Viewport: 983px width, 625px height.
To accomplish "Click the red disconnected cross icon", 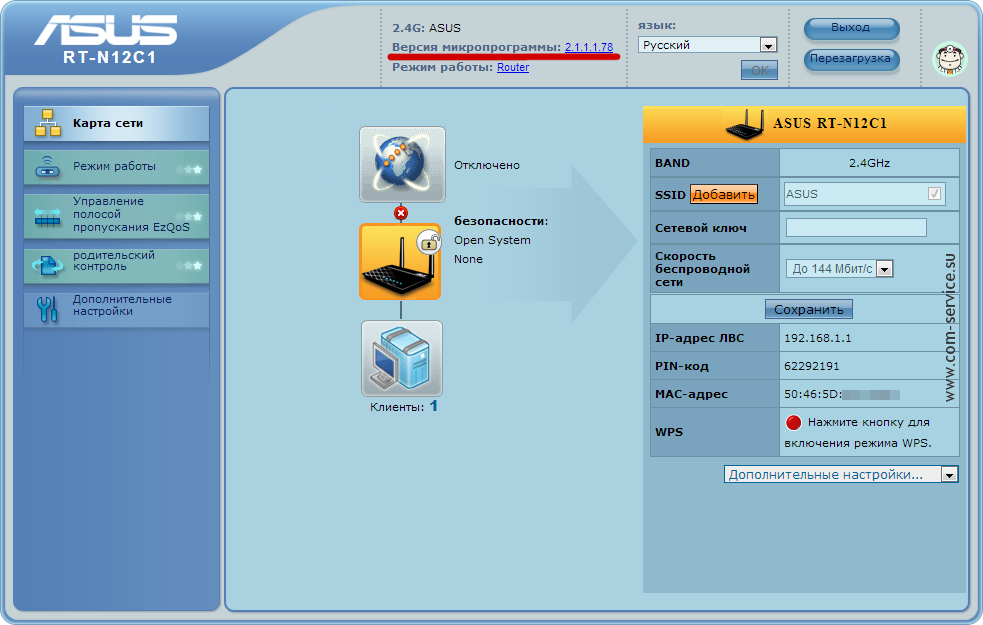I will coord(401,213).
